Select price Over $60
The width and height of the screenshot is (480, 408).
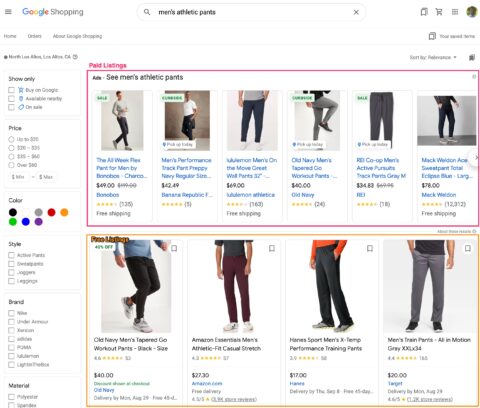(11, 165)
